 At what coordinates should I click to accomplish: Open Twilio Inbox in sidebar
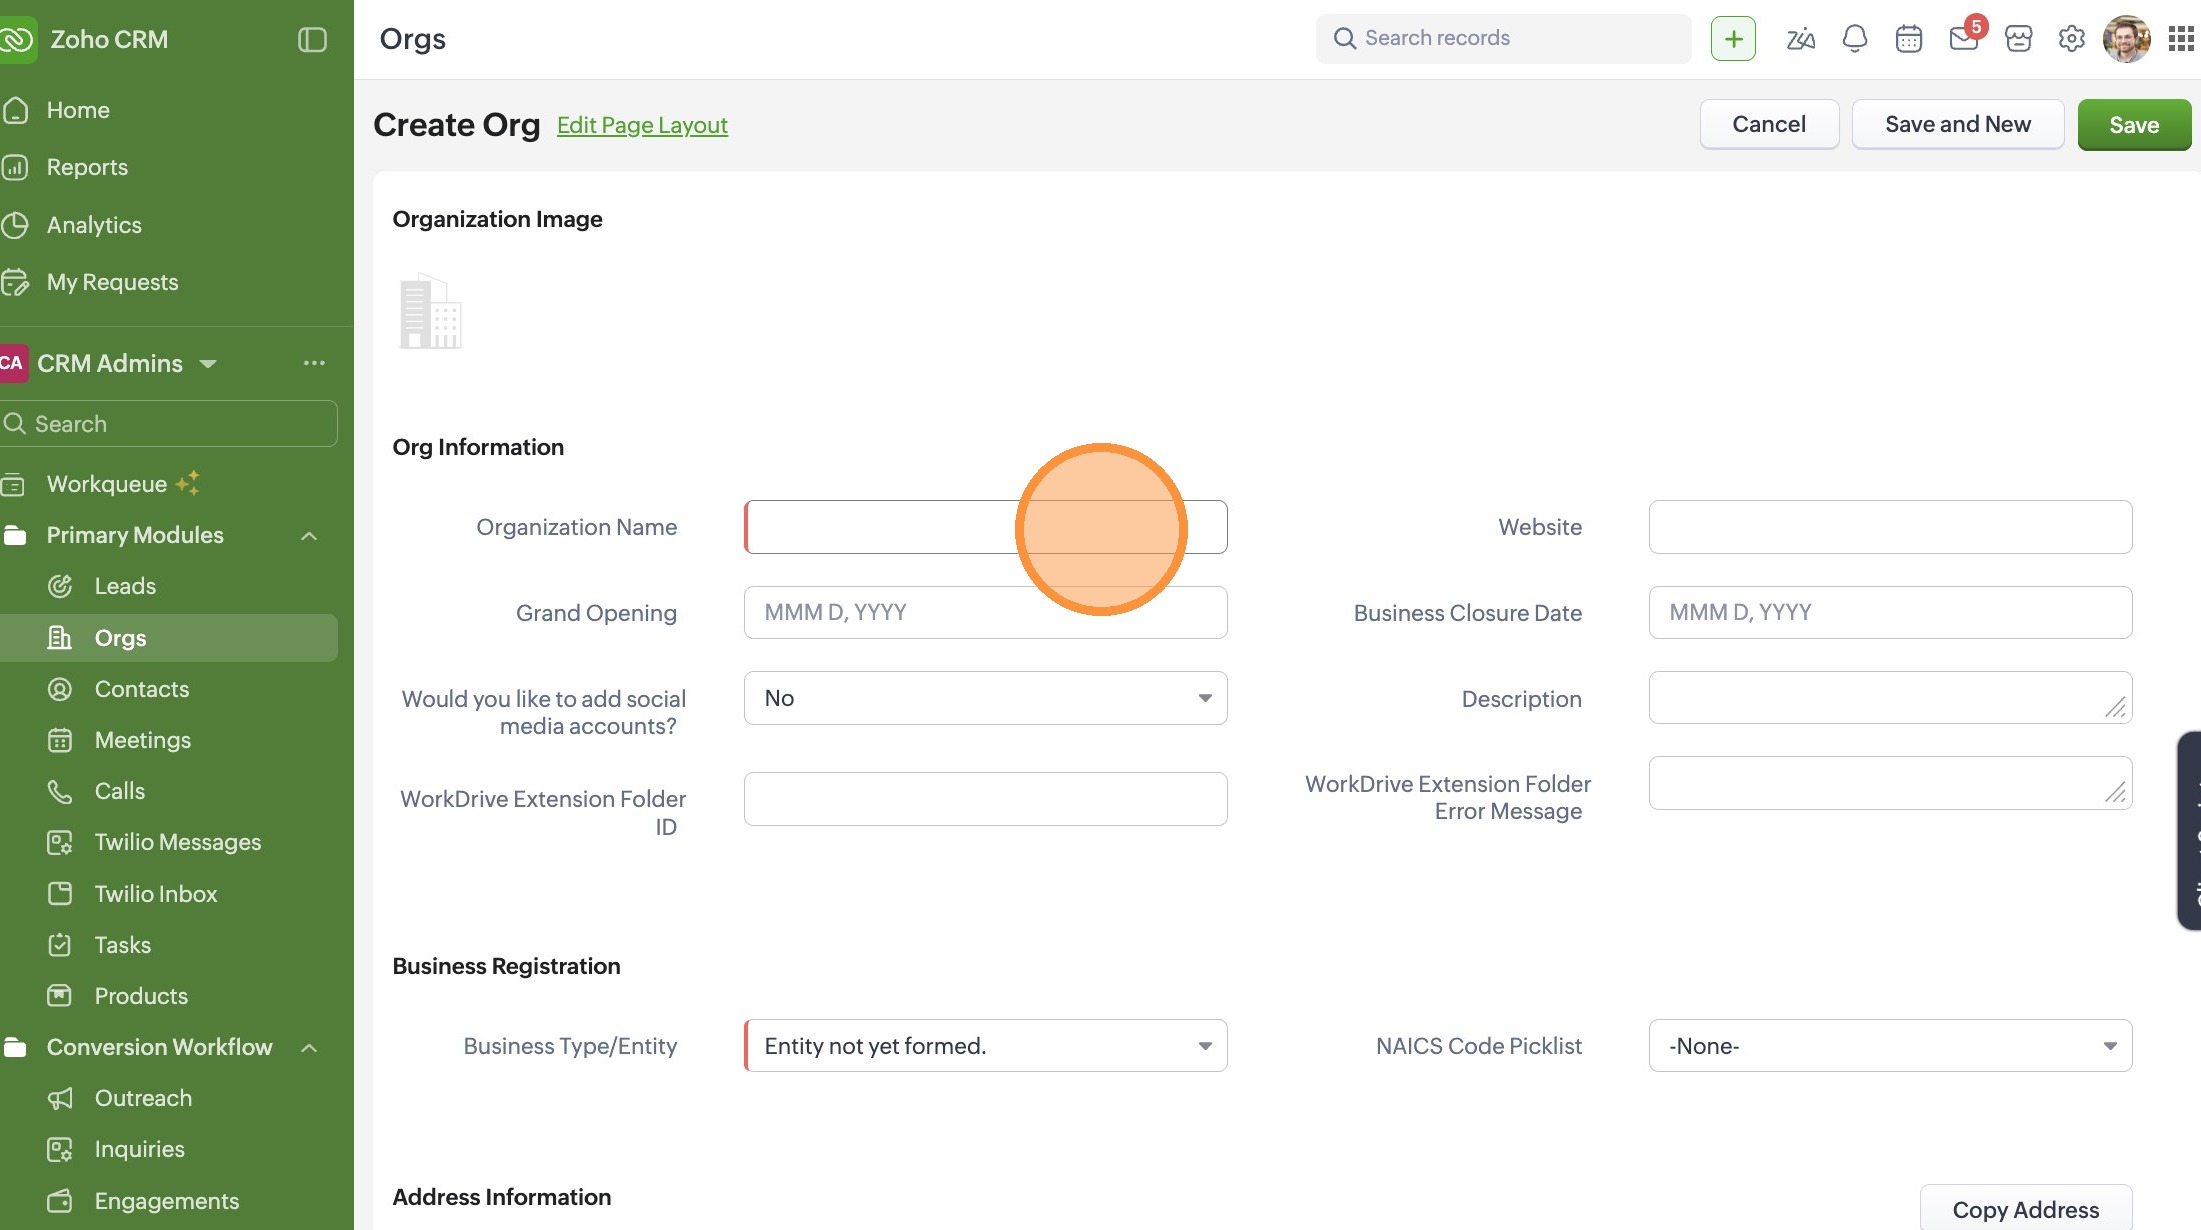tap(155, 894)
